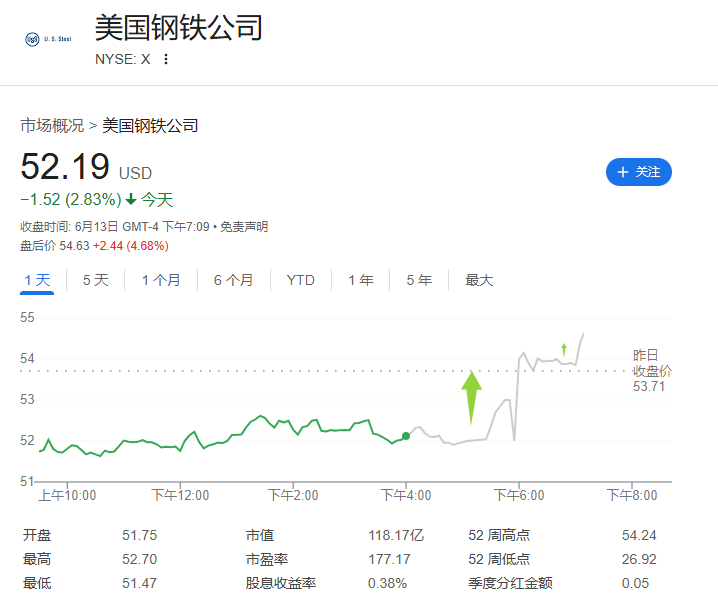Click the 下午8:00 axis label

coord(632,495)
